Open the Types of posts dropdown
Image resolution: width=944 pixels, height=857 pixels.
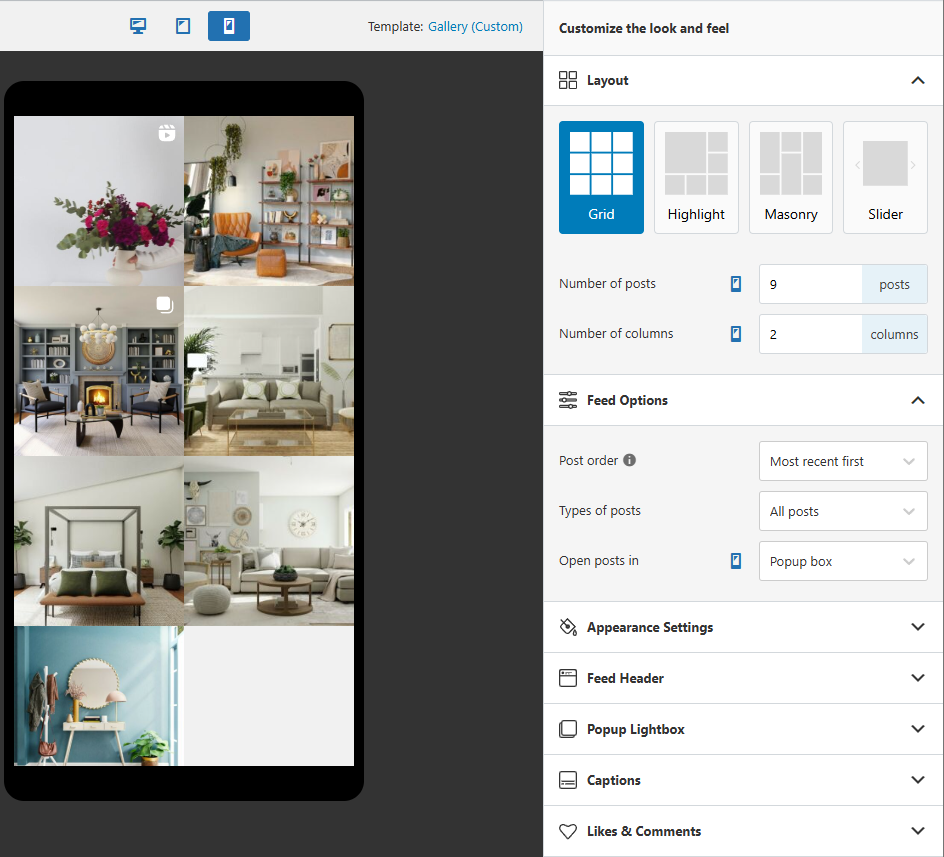tap(842, 511)
